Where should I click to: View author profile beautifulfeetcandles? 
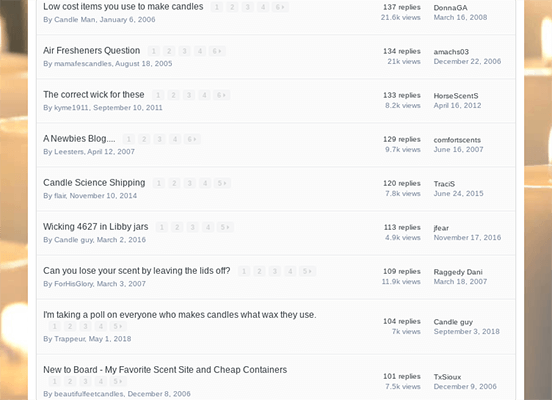tap(89, 394)
